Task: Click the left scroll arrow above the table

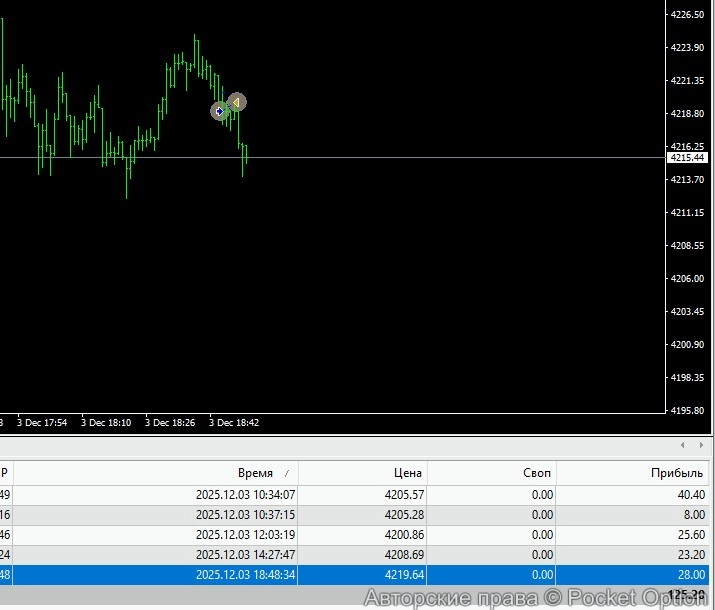Action: [x=683, y=445]
